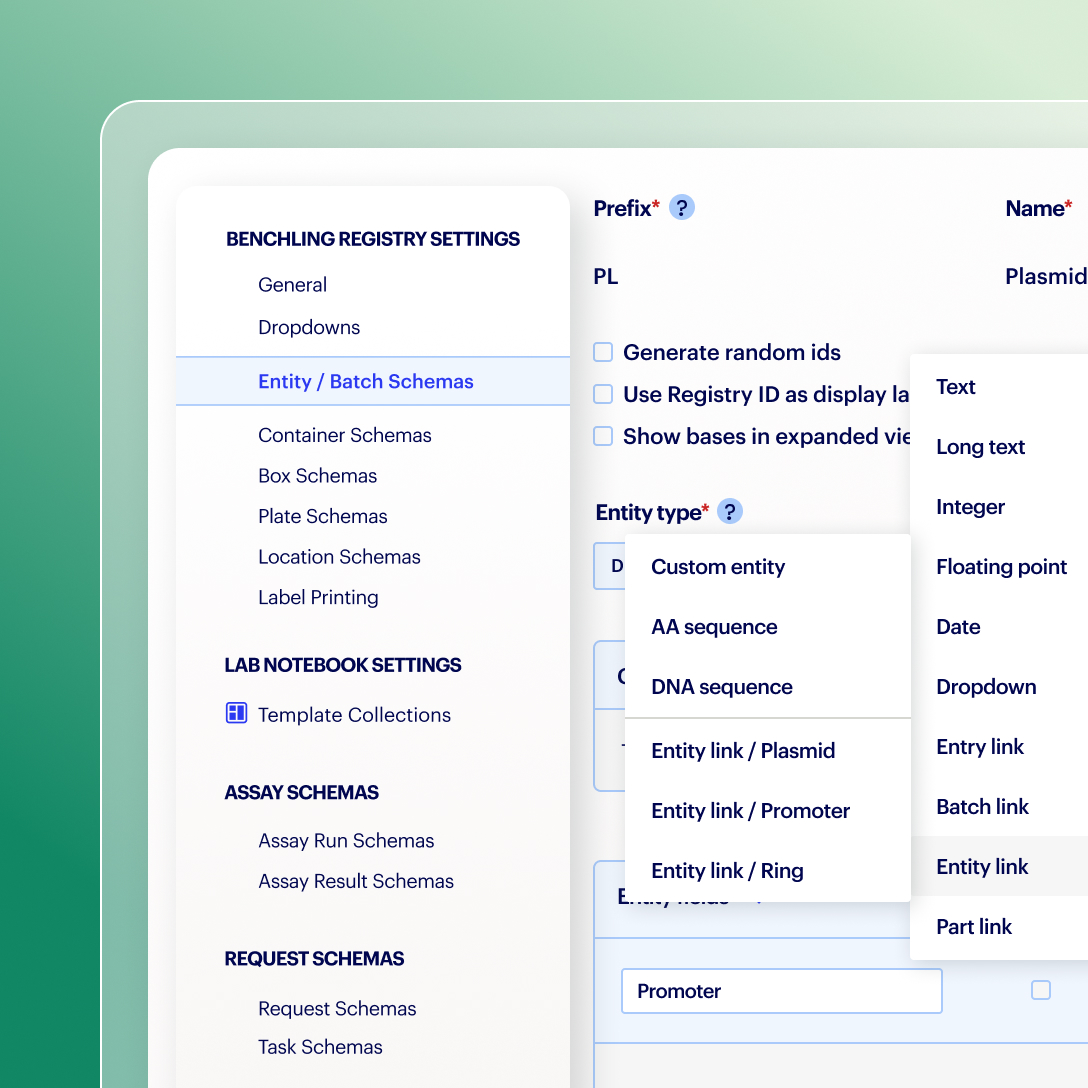This screenshot has height=1088, width=1088.
Task: Pick DNA sequence option
Action: click(767, 687)
